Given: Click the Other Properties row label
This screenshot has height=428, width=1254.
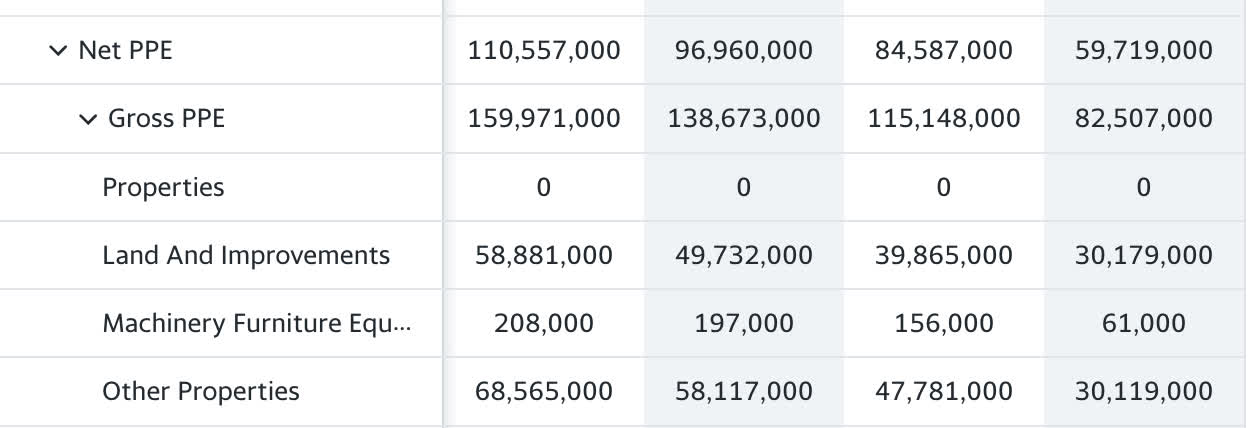Looking at the screenshot, I should [200, 391].
